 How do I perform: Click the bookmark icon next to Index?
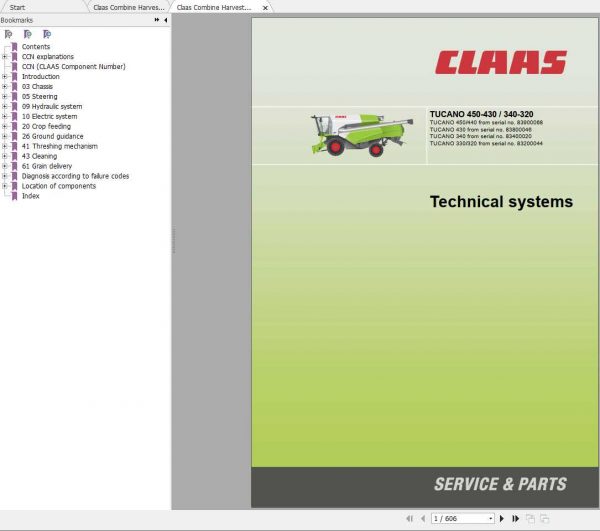click(x=15, y=196)
